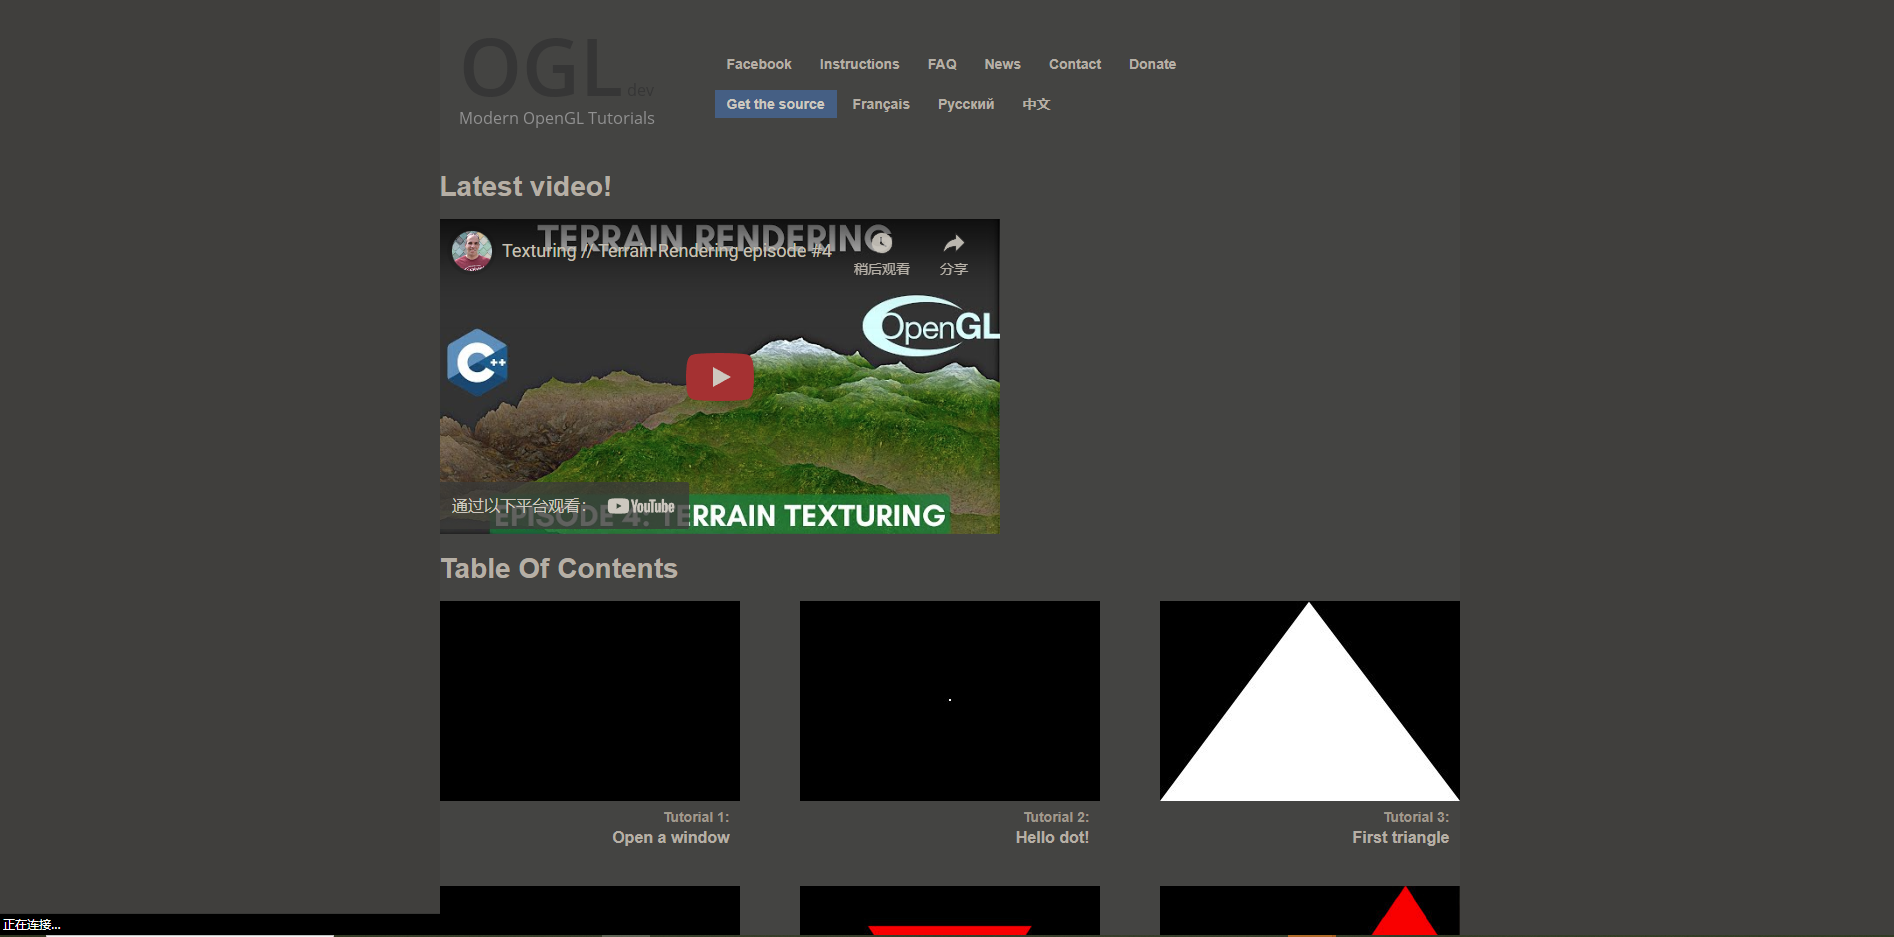This screenshot has height=937, width=1894.
Task: Click the Tutorial 3: label text
Action: 1416,817
